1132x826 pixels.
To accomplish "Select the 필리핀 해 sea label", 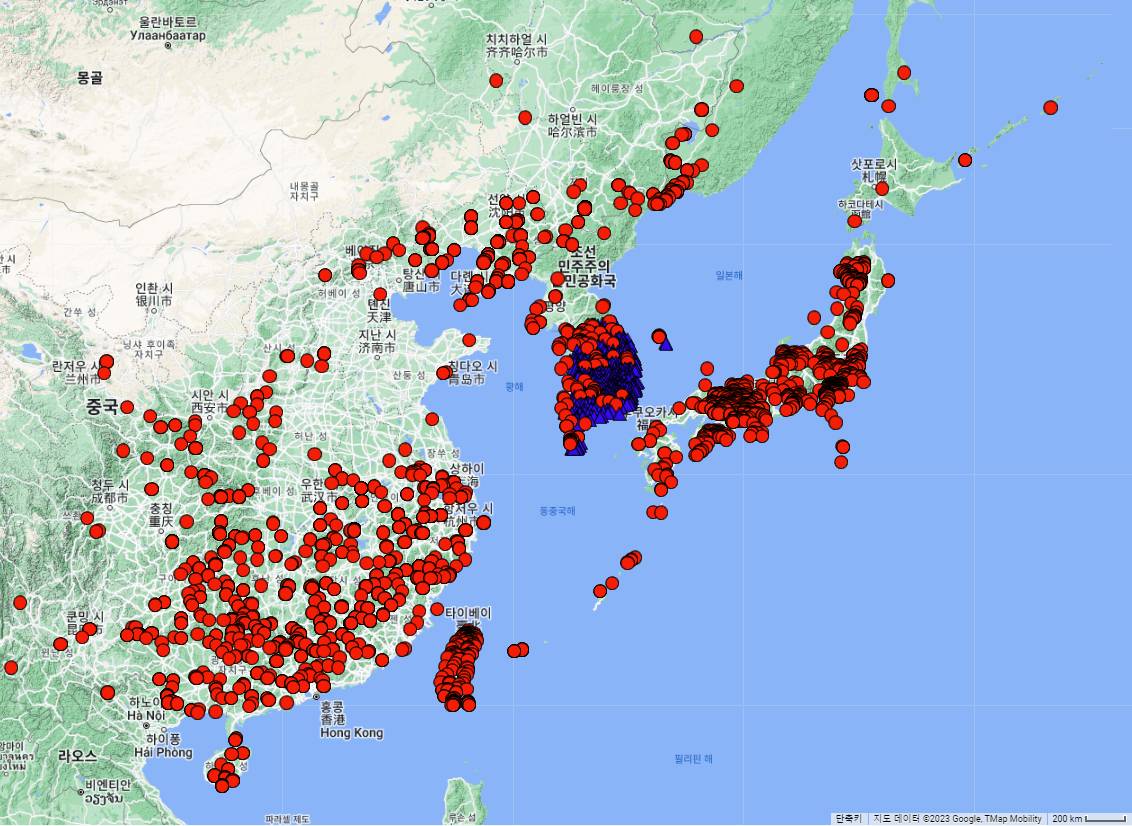I will pyautogui.click(x=693, y=759).
